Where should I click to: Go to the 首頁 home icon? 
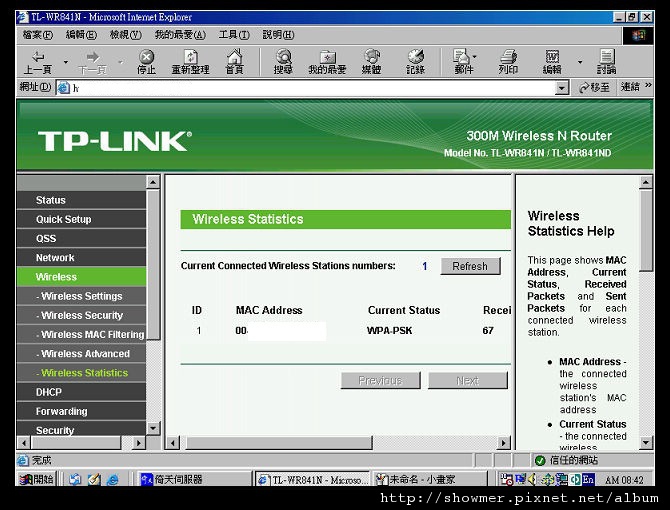tap(234, 62)
